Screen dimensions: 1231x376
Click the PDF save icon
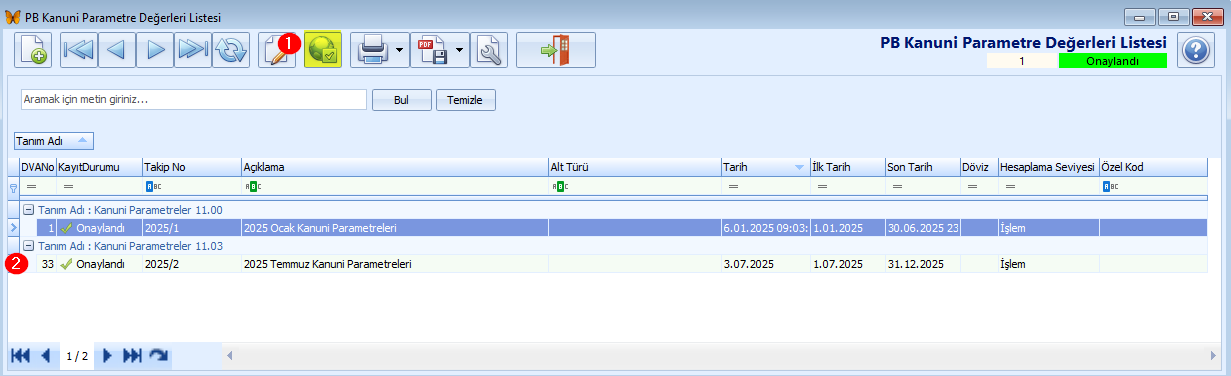tap(431, 50)
